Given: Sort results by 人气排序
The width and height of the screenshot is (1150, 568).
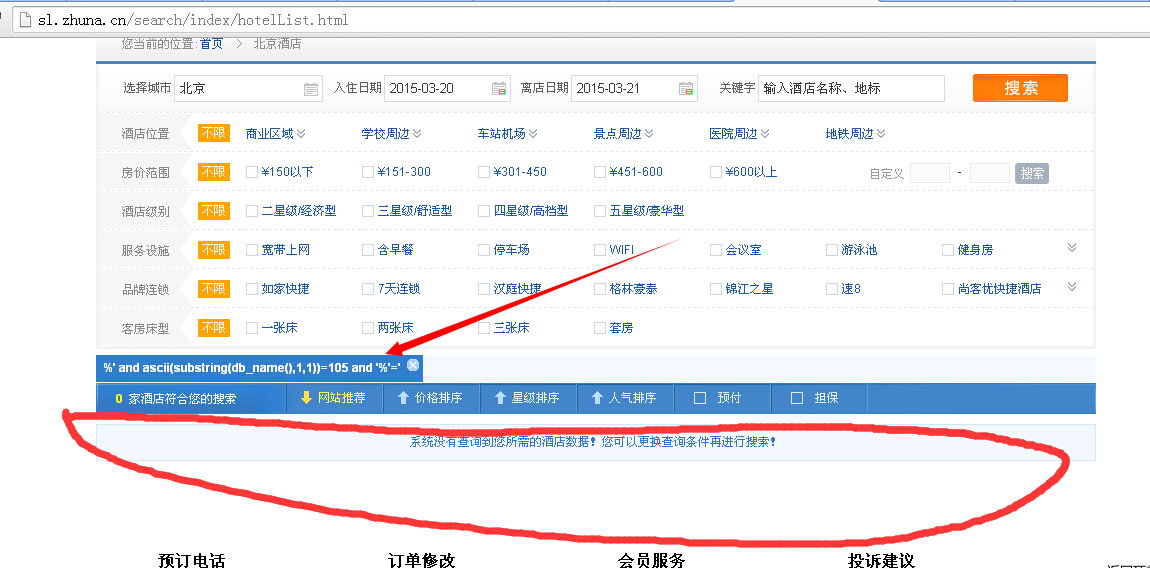Looking at the screenshot, I should tap(625, 398).
